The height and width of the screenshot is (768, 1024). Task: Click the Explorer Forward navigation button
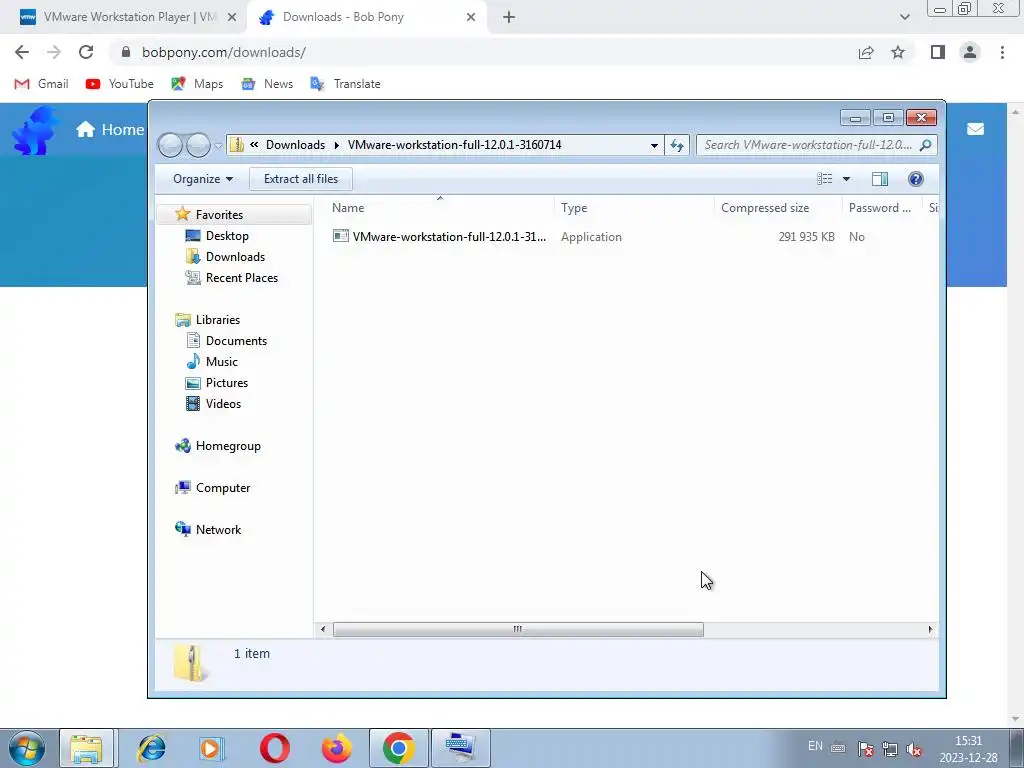click(x=198, y=145)
